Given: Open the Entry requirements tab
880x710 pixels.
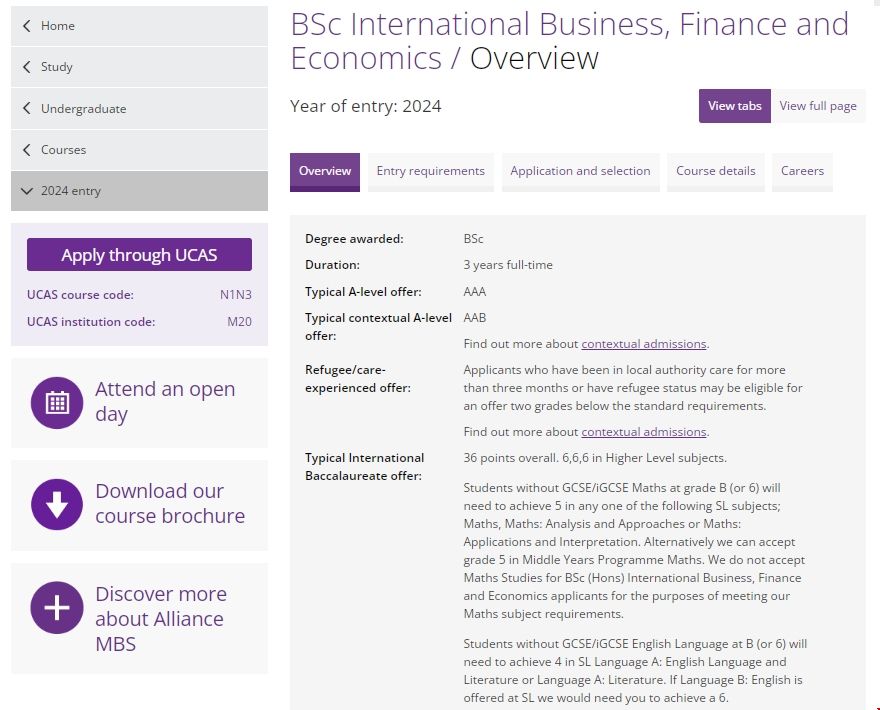Looking at the screenshot, I should click(x=430, y=171).
